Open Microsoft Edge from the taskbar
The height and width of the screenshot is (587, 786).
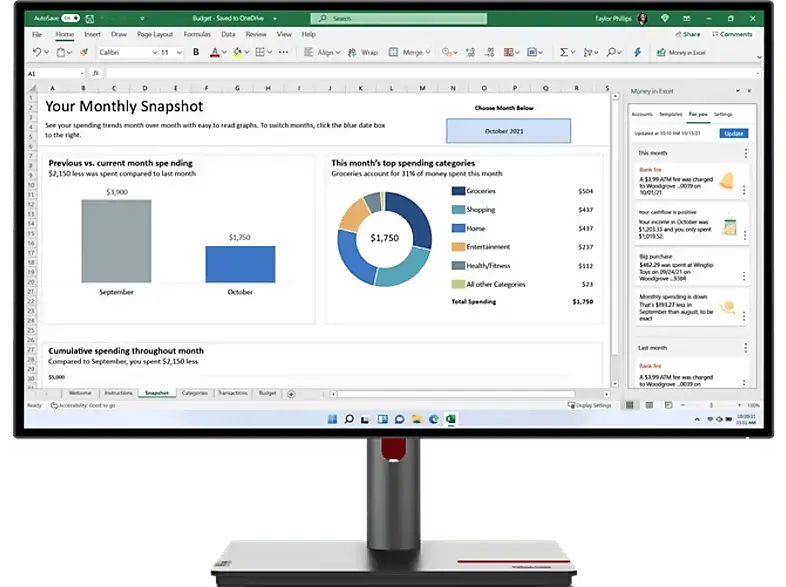coord(434,419)
